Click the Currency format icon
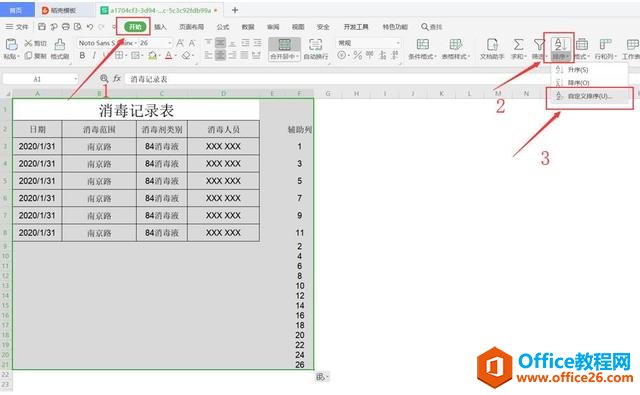640x395 pixels. click(x=342, y=55)
